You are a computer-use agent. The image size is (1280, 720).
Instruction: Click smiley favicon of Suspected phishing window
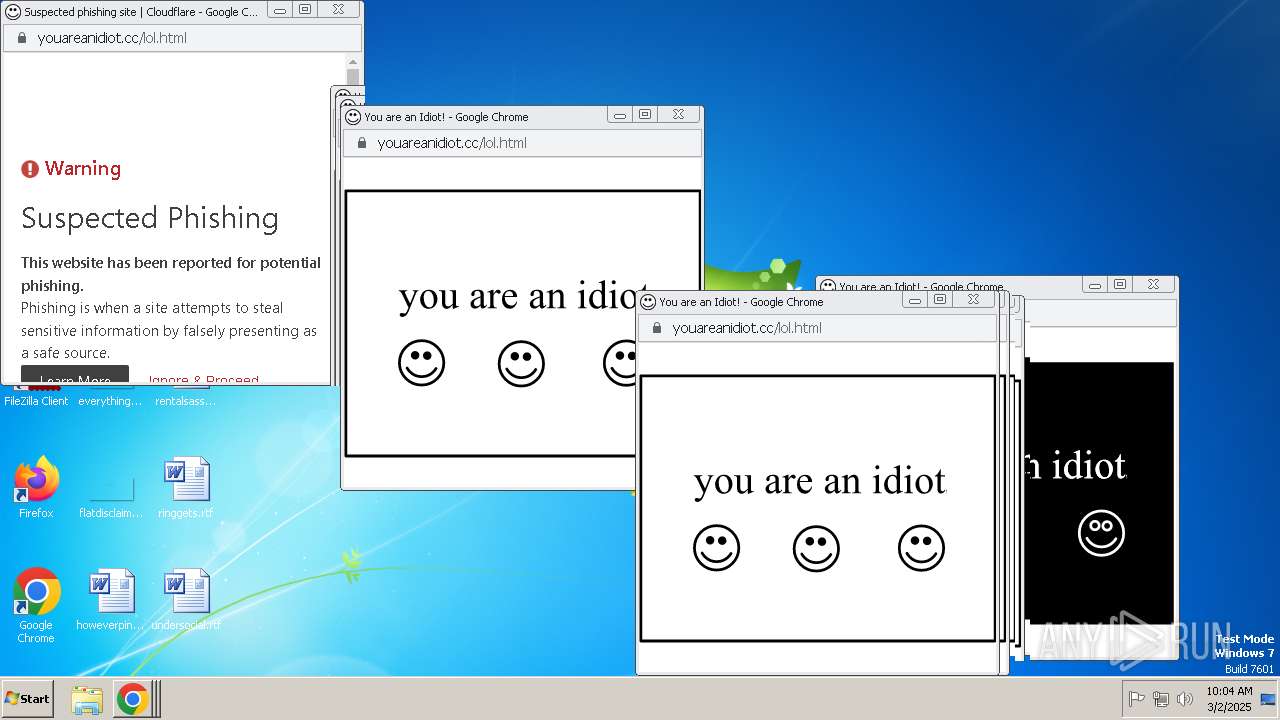(13, 12)
